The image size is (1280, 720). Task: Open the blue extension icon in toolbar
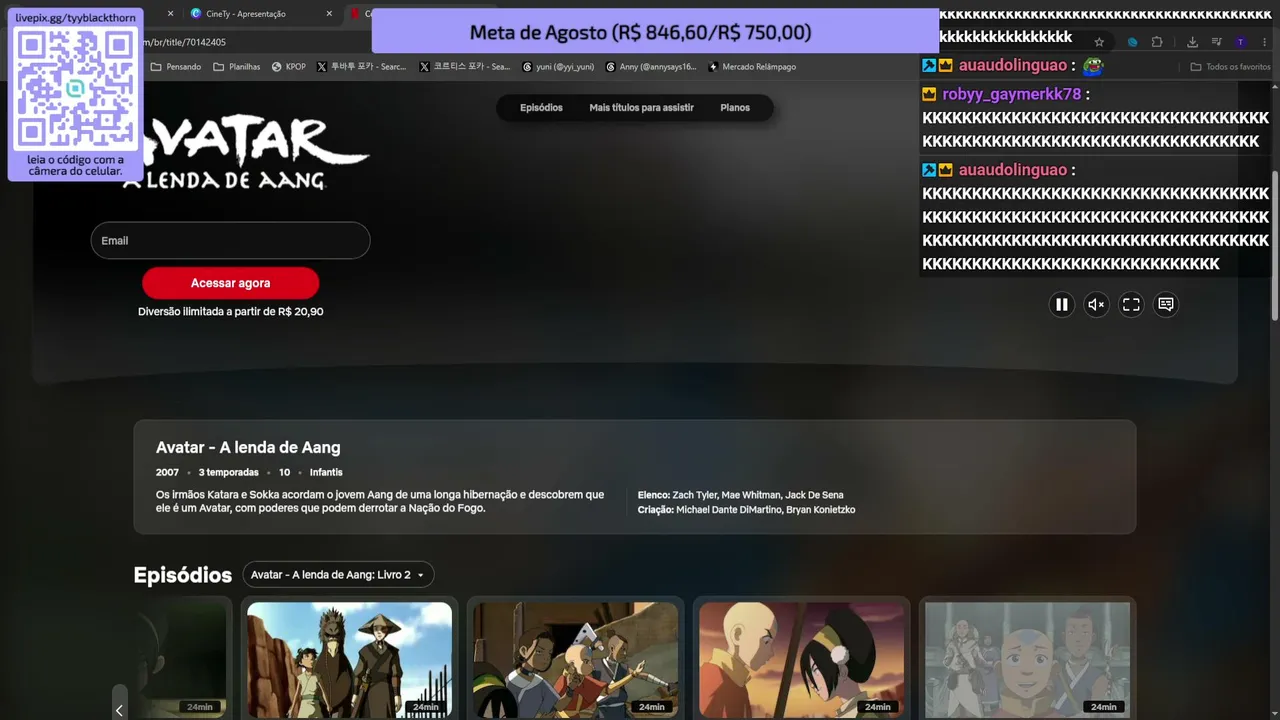click(x=1132, y=42)
